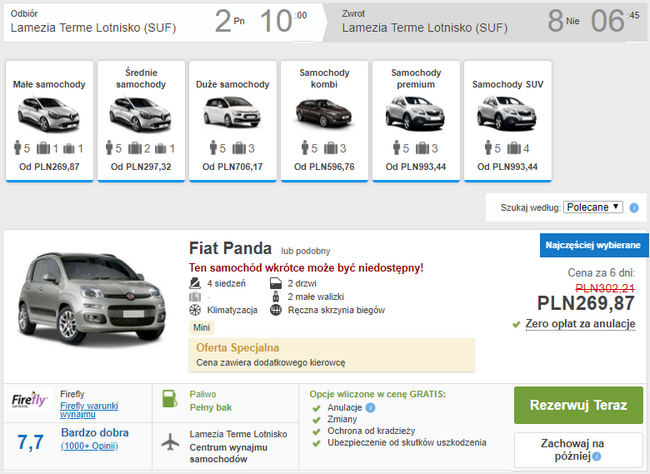Click the checkmark beside Ochrona od kradzieży
Viewport: 650px width, 474px height.
pos(317,432)
